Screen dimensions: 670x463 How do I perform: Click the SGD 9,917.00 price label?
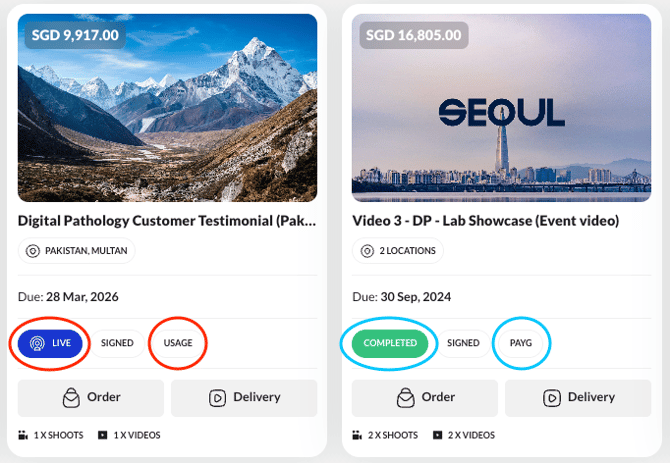pyautogui.click(x=76, y=35)
